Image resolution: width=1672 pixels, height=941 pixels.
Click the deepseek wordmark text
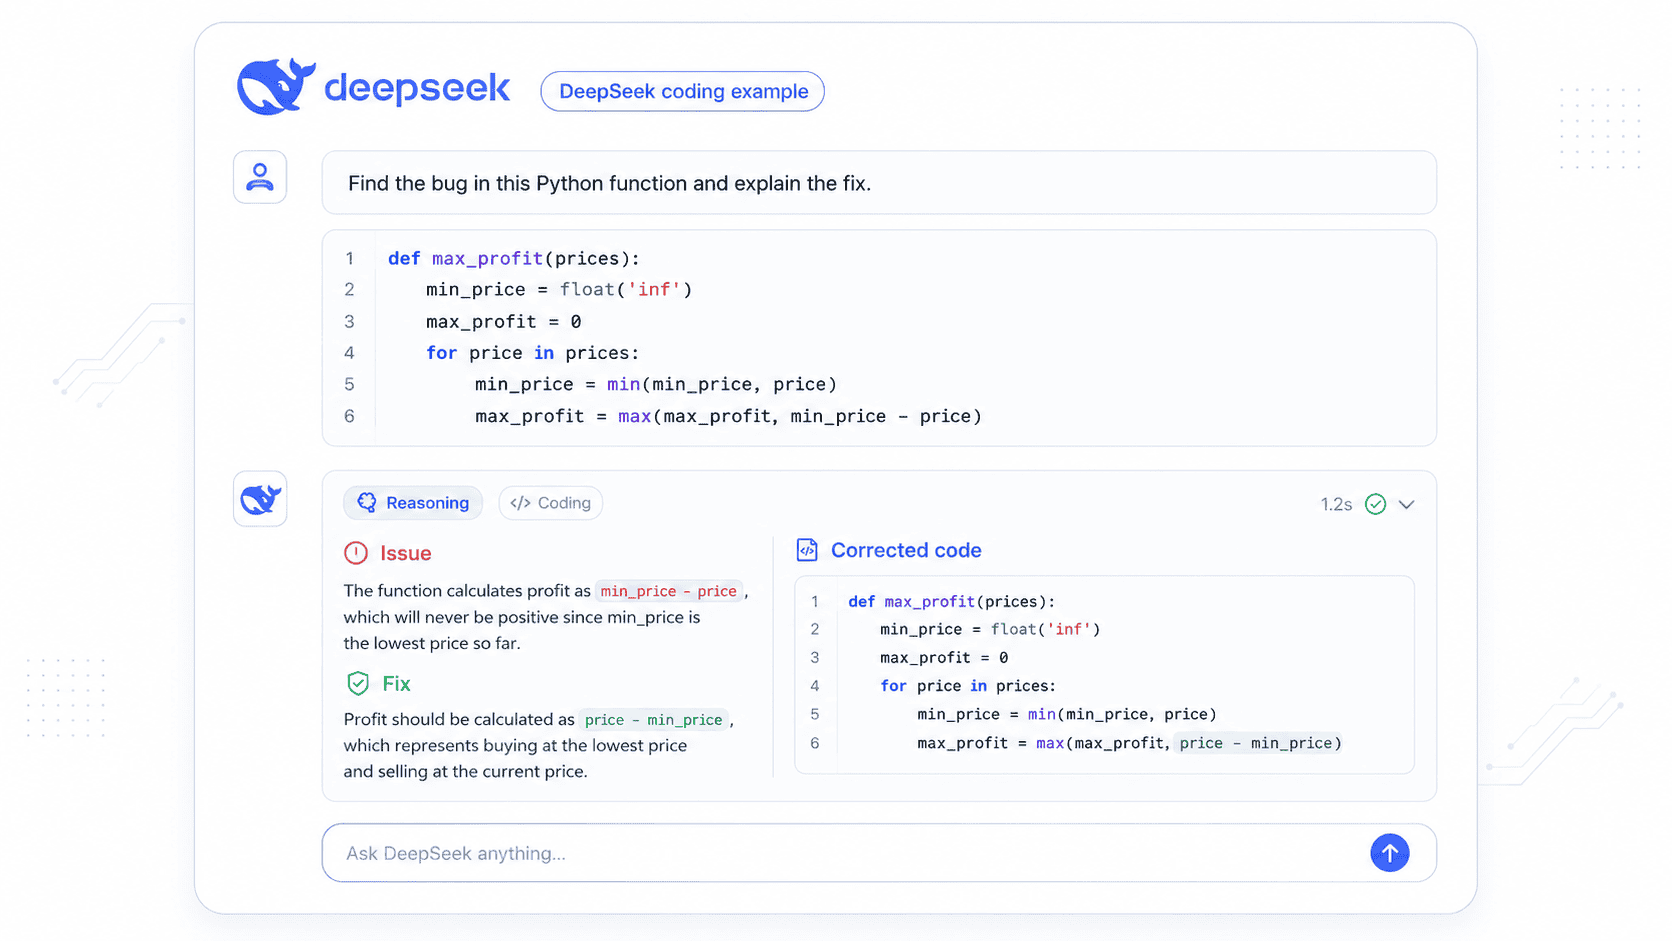tap(417, 88)
